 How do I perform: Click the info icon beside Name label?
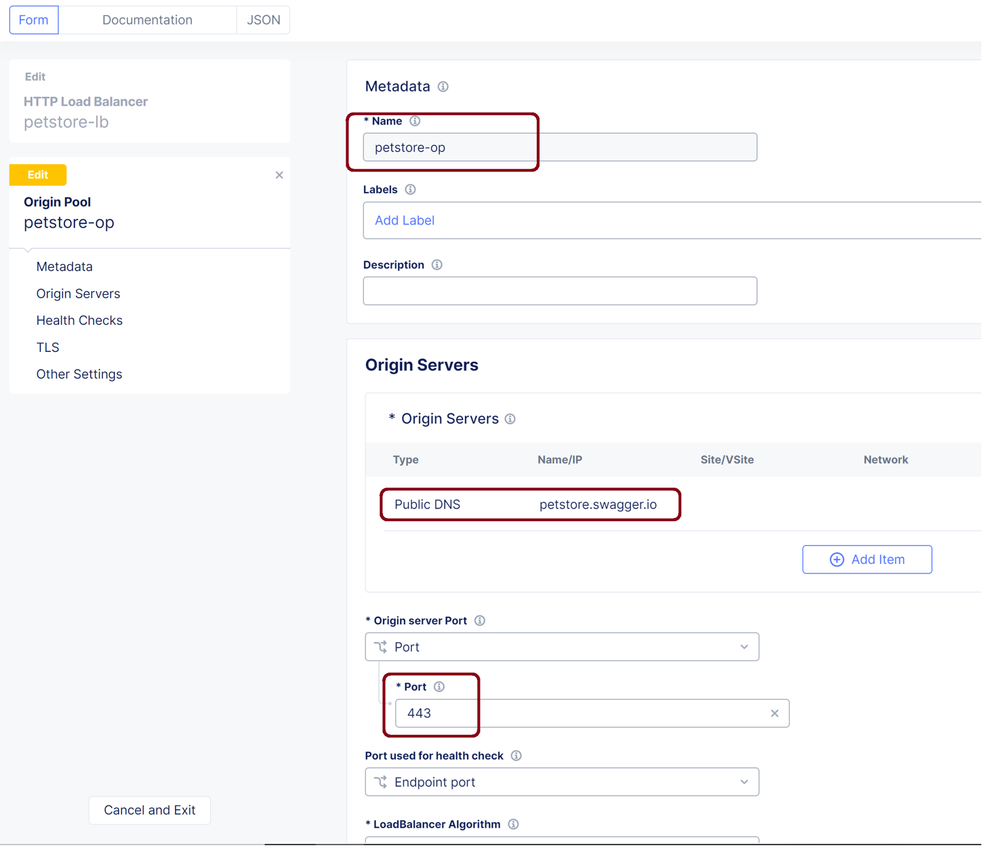coord(415,121)
